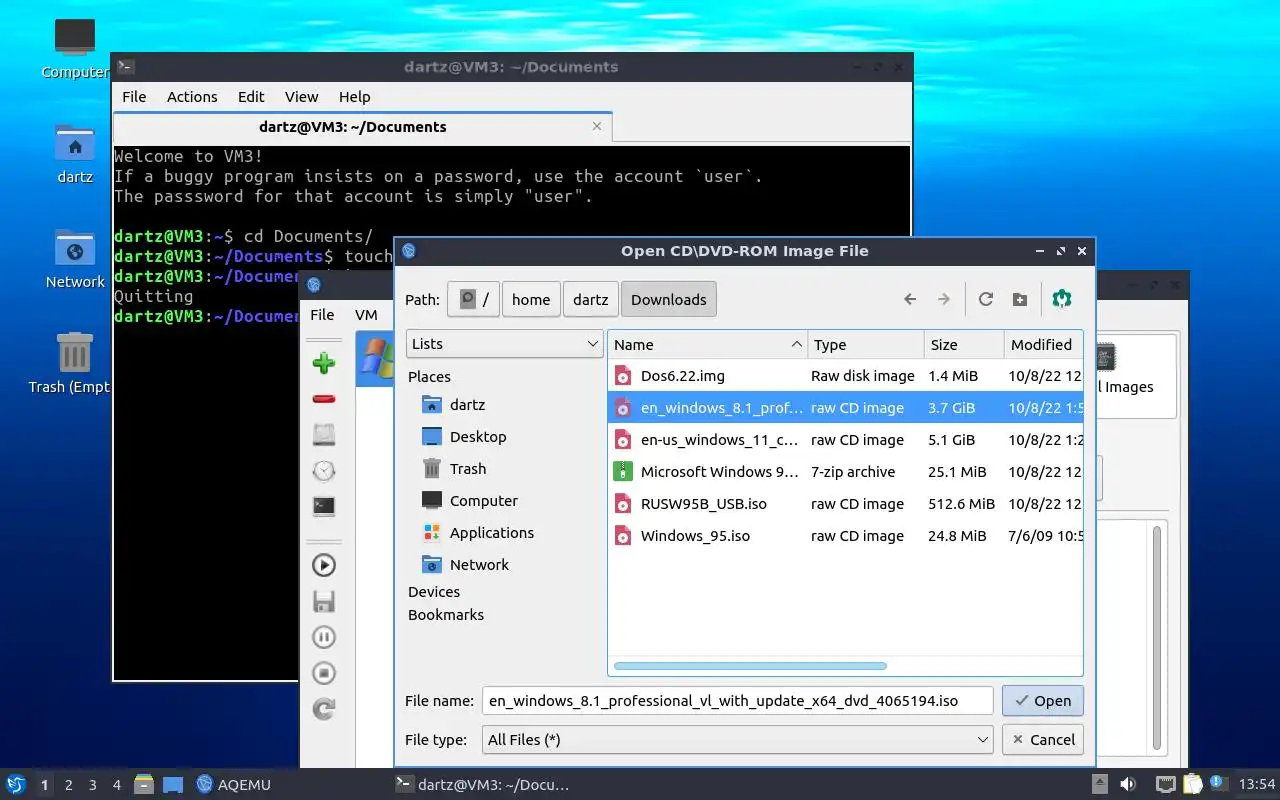The image size is (1280, 800).
Task: Click the red minus Delete VM icon in AQEMU
Action: [x=323, y=399]
